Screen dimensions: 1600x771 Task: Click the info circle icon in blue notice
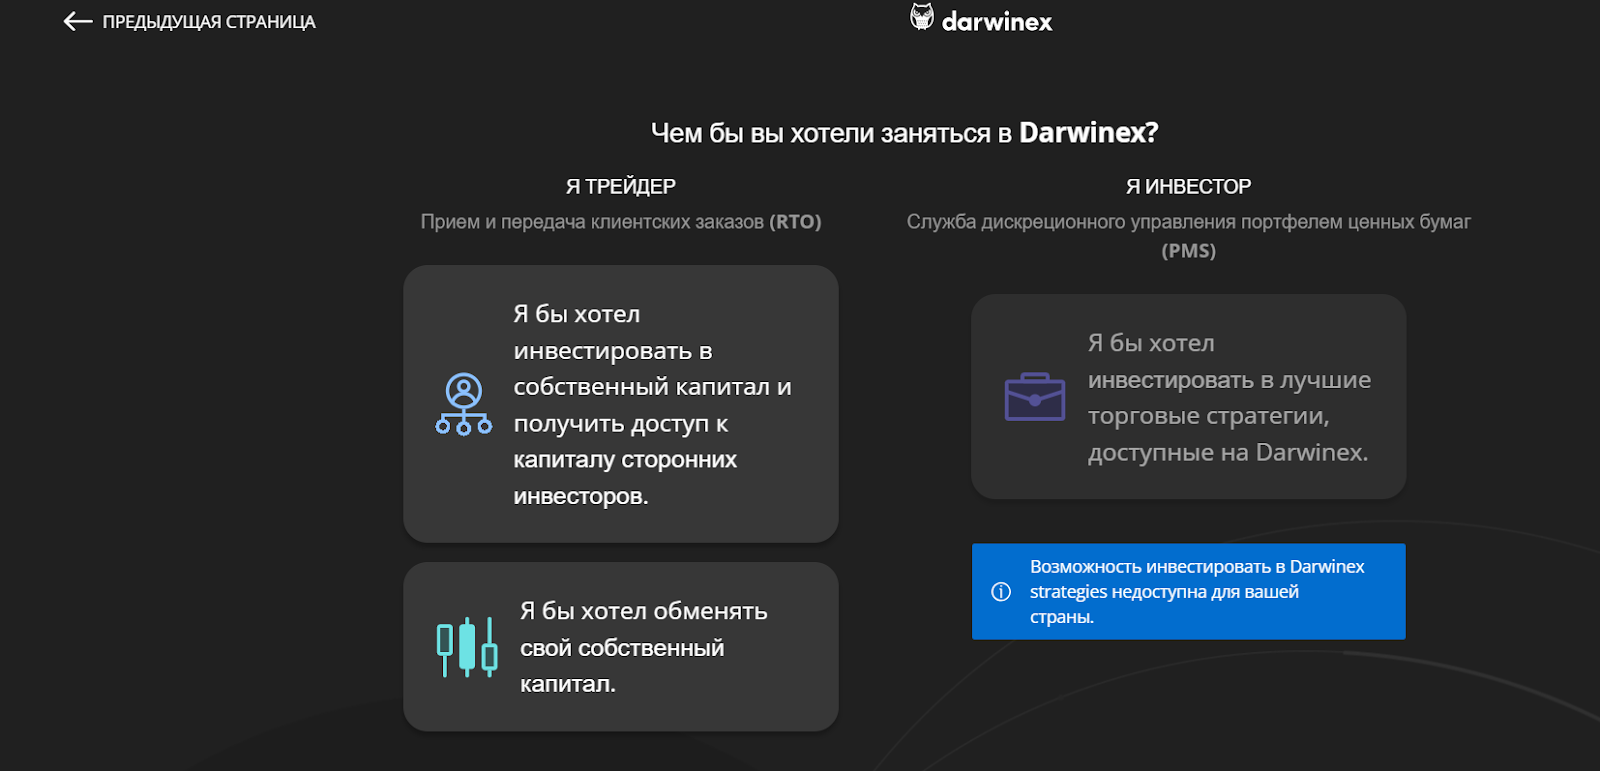[1001, 592]
